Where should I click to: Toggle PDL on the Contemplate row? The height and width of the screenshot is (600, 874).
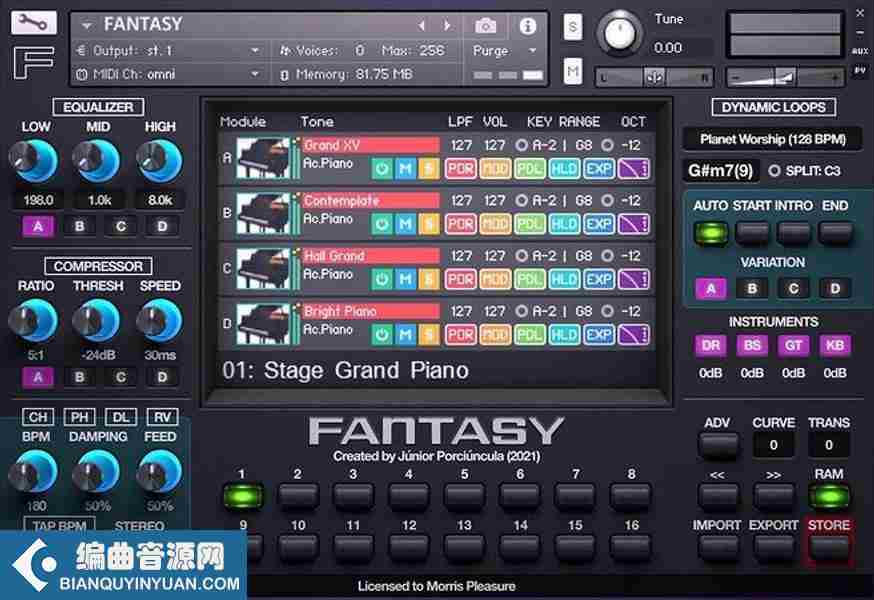[530, 224]
